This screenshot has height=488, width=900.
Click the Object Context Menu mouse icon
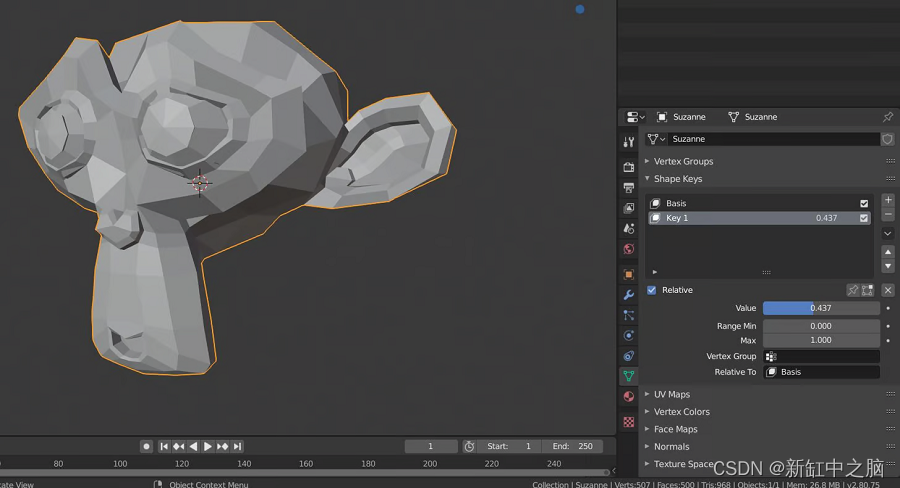click(158, 485)
